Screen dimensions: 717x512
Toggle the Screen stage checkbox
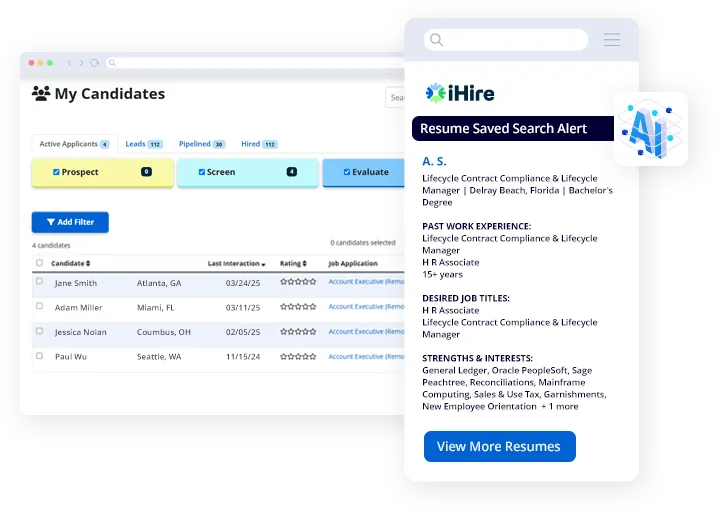click(202, 172)
